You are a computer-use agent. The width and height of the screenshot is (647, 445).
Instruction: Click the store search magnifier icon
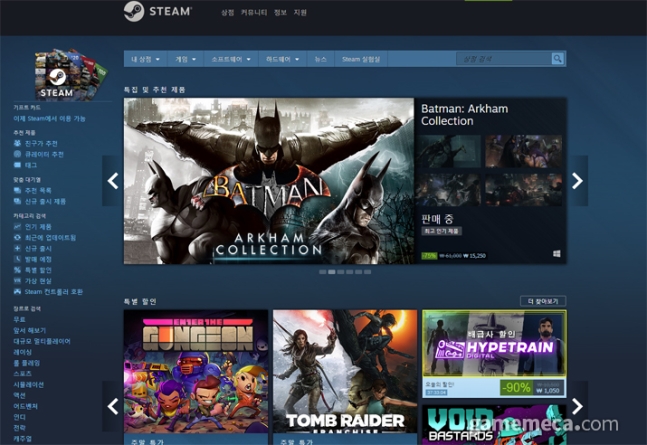(557, 59)
